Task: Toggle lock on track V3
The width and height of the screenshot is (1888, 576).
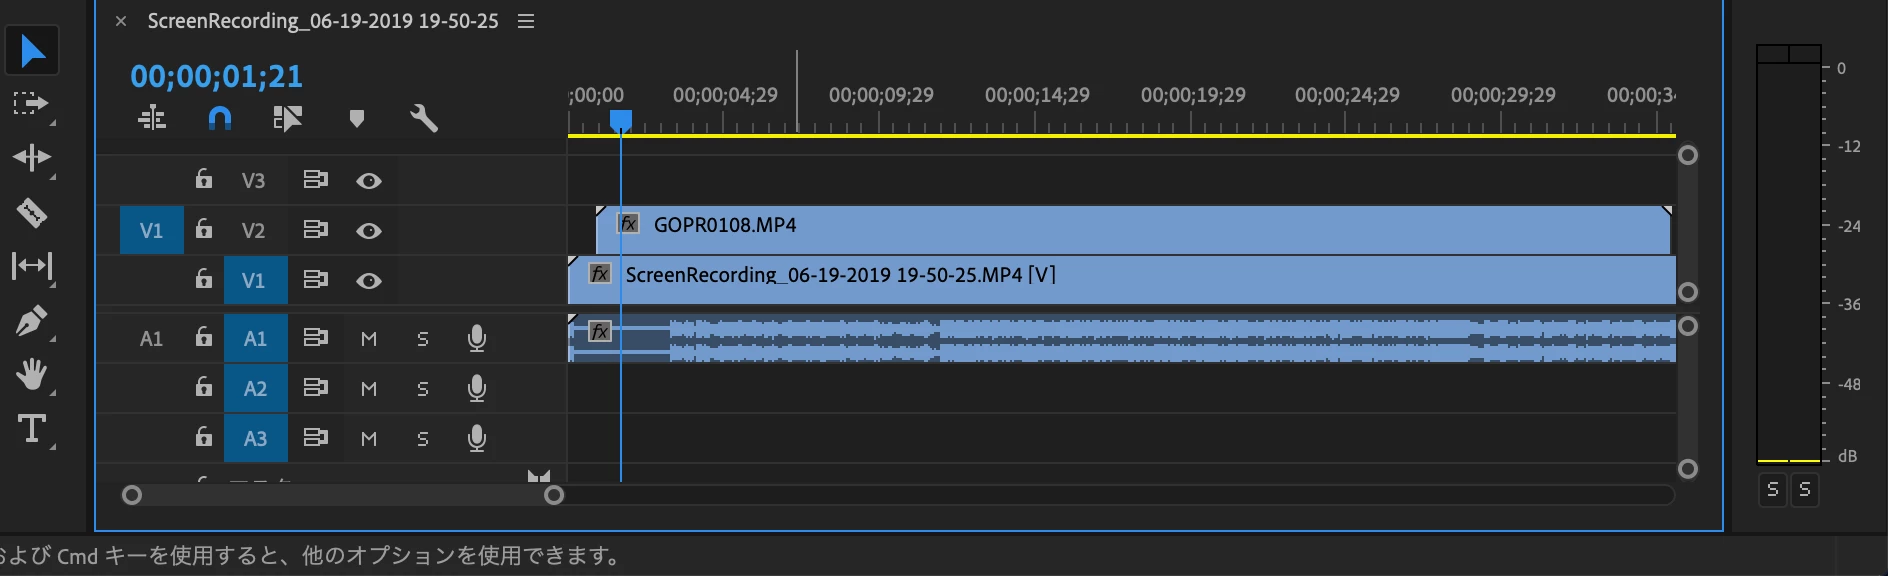Action: coord(203,179)
